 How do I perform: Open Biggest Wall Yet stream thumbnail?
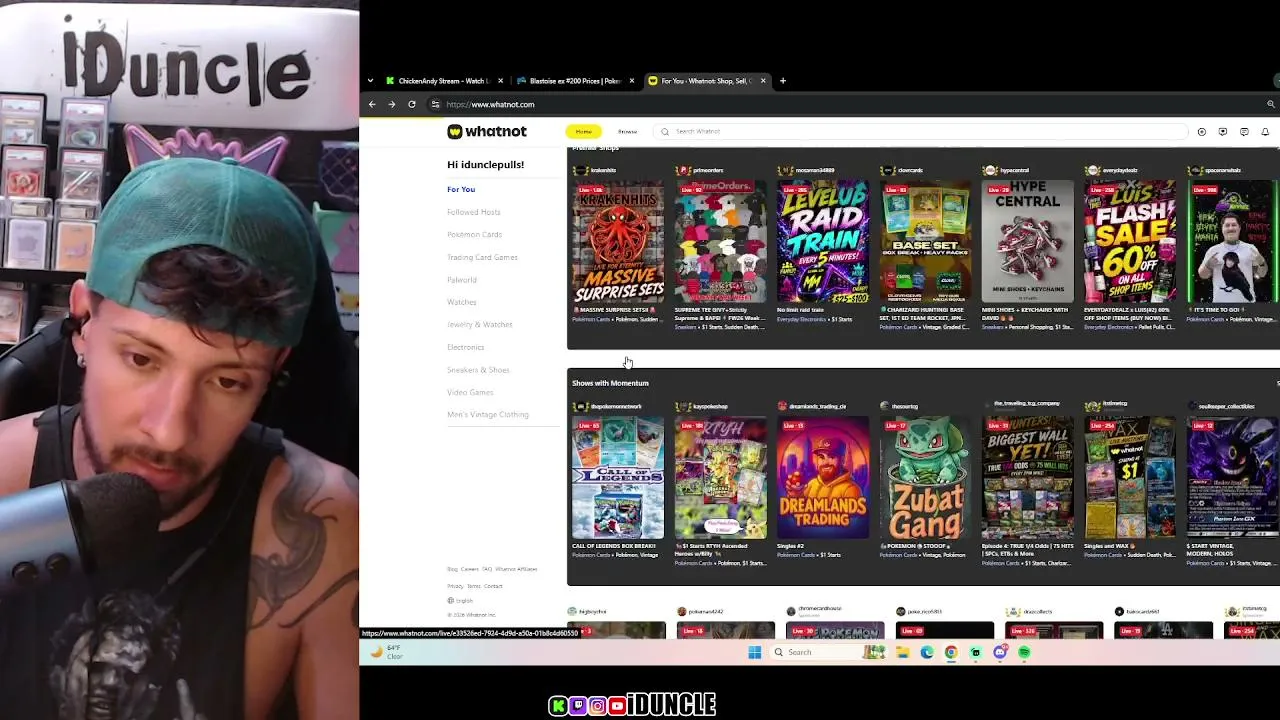1028,478
